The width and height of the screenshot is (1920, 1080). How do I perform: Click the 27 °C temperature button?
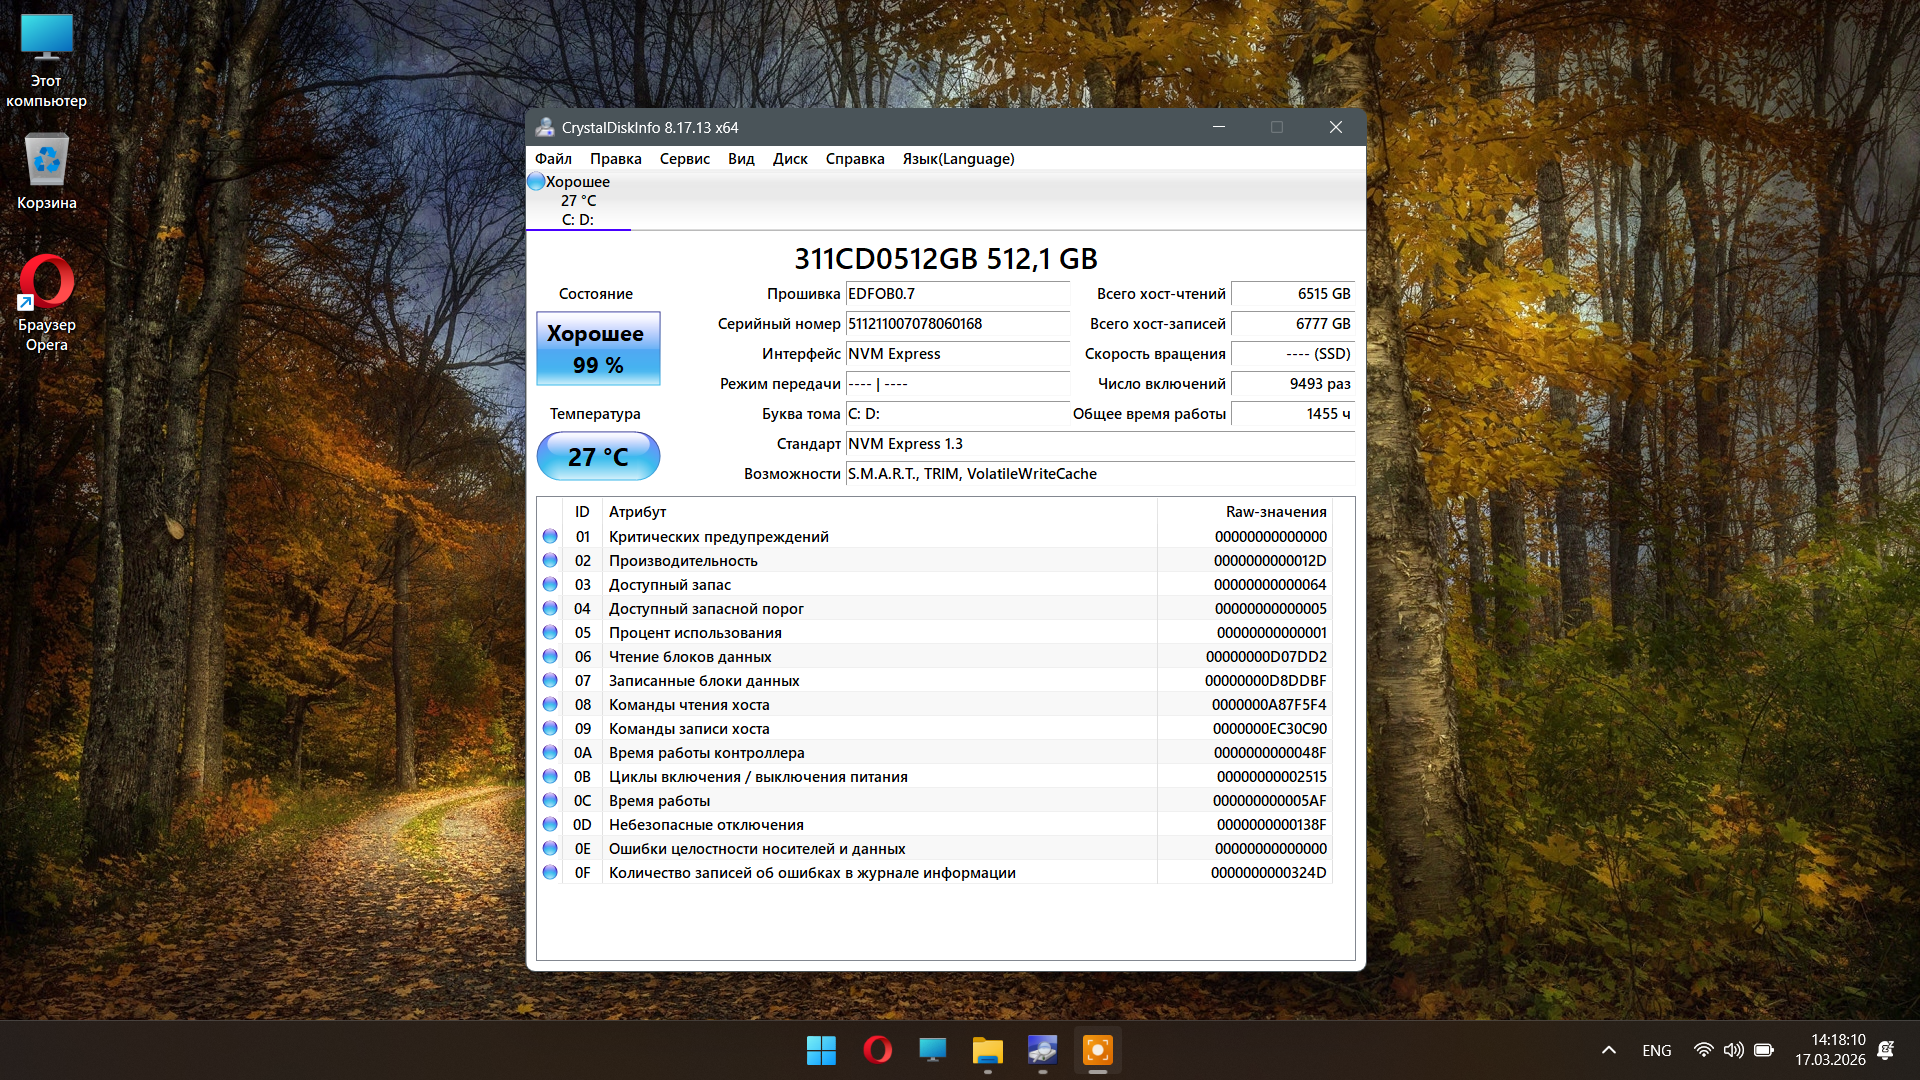click(598, 457)
